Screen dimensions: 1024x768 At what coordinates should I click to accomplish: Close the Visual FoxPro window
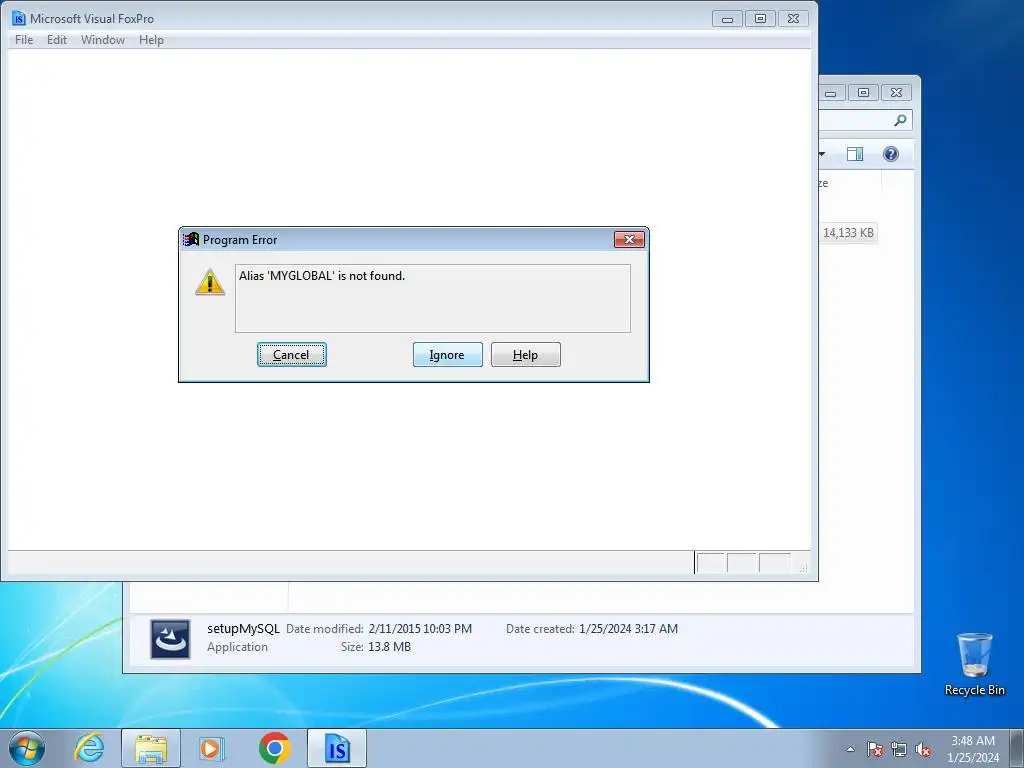point(793,19)
